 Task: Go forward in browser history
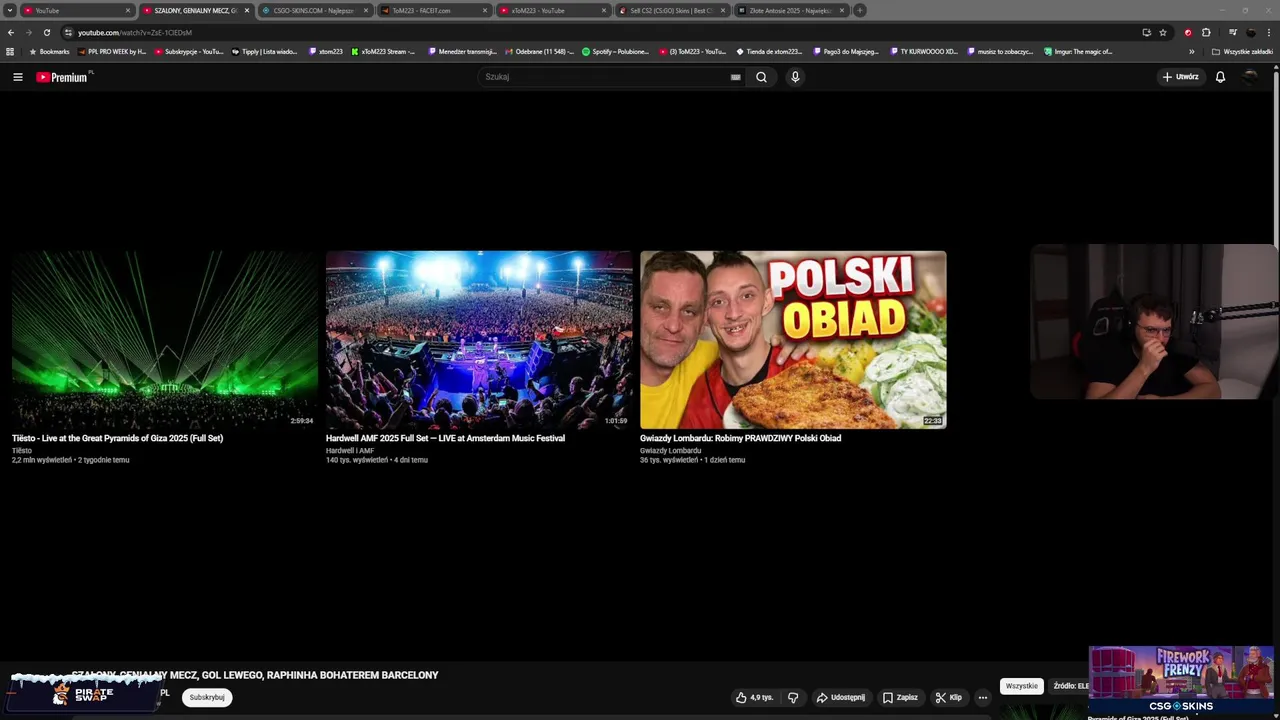click(x=28, y=32)
